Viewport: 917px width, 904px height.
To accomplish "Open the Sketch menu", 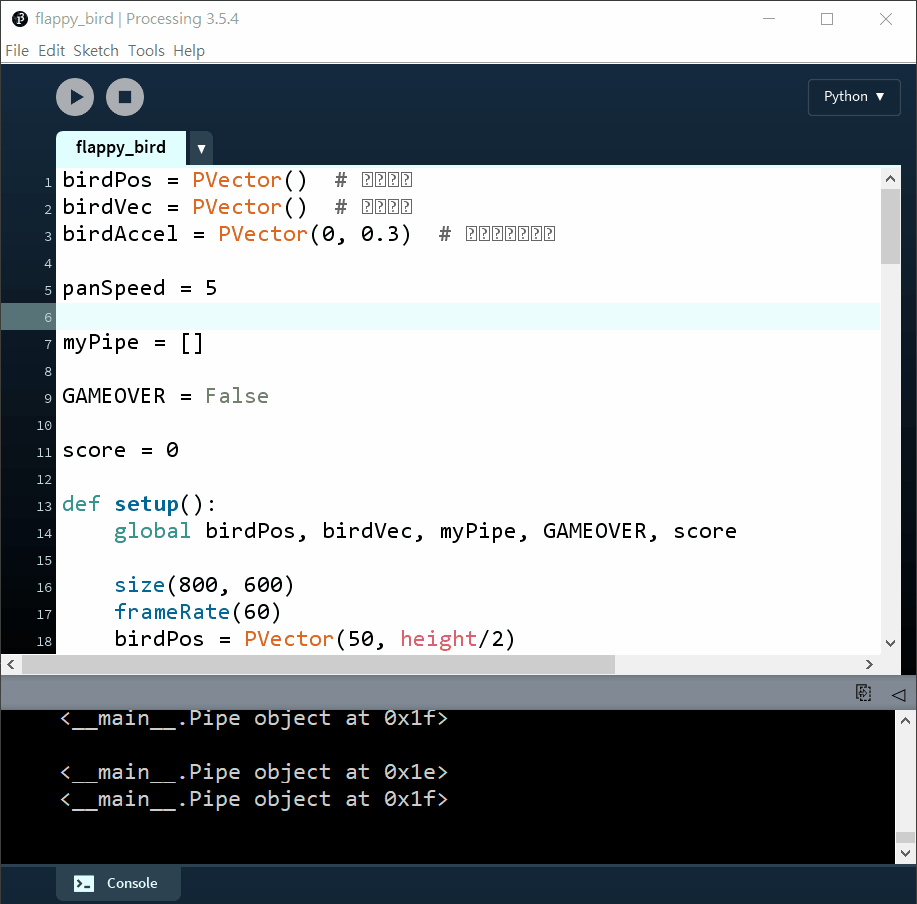I will [x=96, y=51].
